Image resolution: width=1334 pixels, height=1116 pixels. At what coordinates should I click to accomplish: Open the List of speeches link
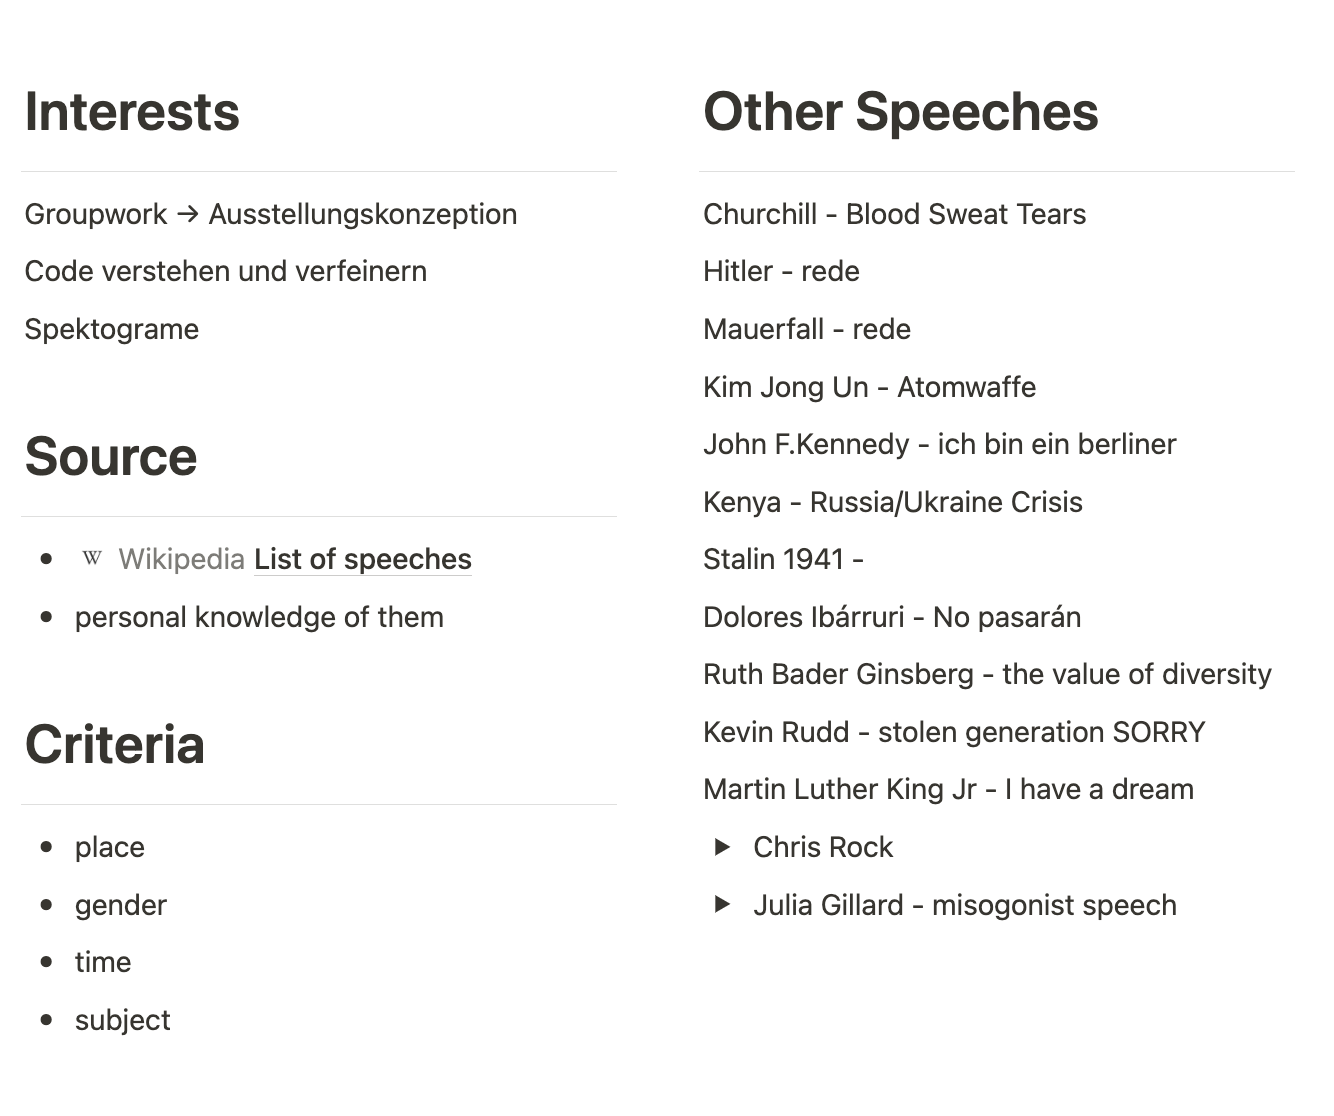(x=362, y=559)
